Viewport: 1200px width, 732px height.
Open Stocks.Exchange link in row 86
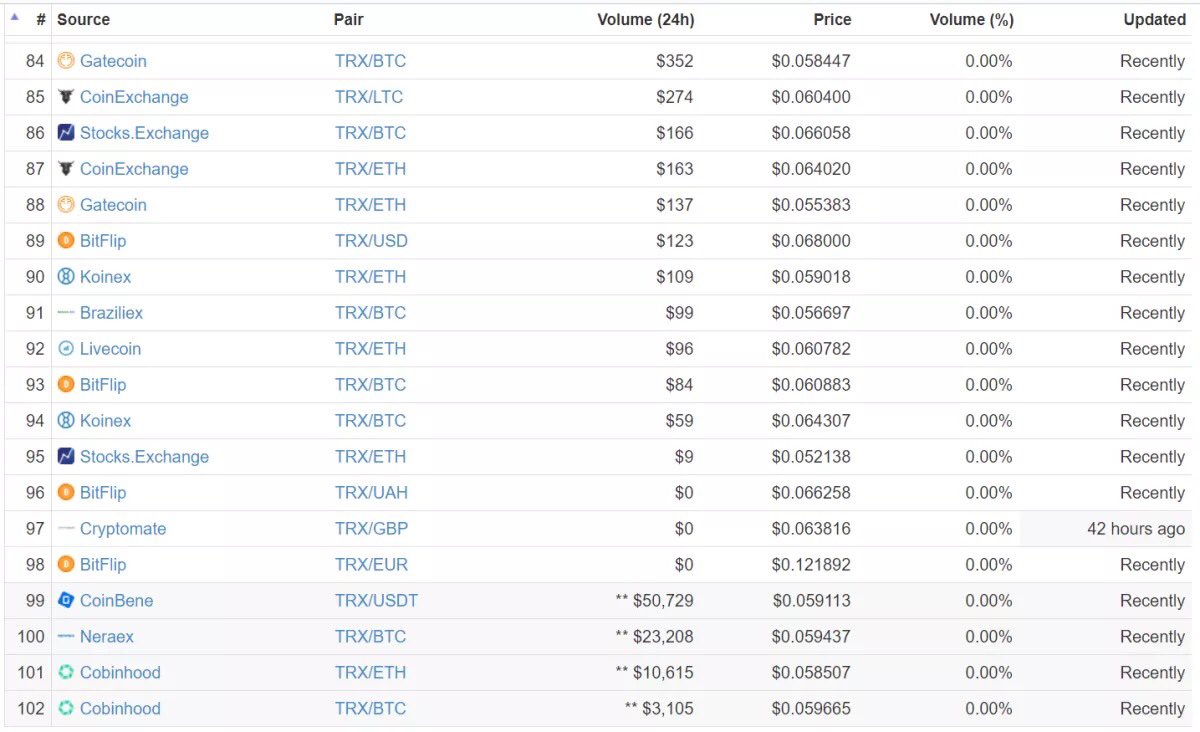click(144, 133)
